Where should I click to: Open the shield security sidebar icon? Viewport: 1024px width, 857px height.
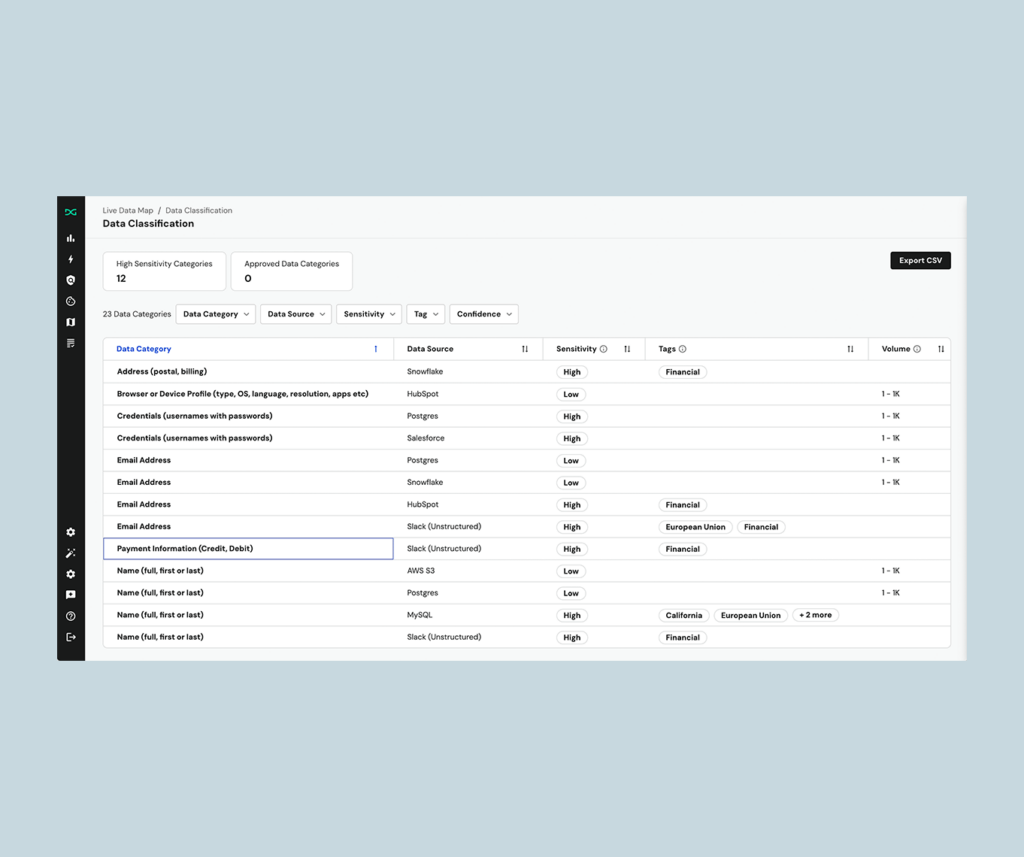tap(70, 281)
